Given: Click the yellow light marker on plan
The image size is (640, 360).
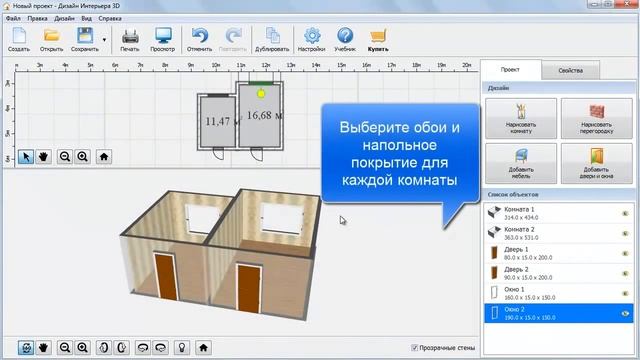Looking at the screenshot, I should 261,94.
